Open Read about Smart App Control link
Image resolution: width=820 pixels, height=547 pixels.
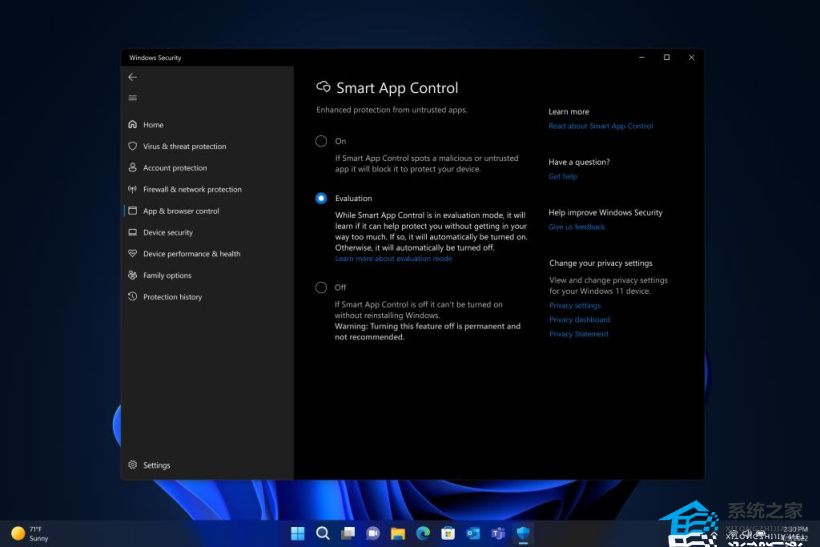coord(600,126)
